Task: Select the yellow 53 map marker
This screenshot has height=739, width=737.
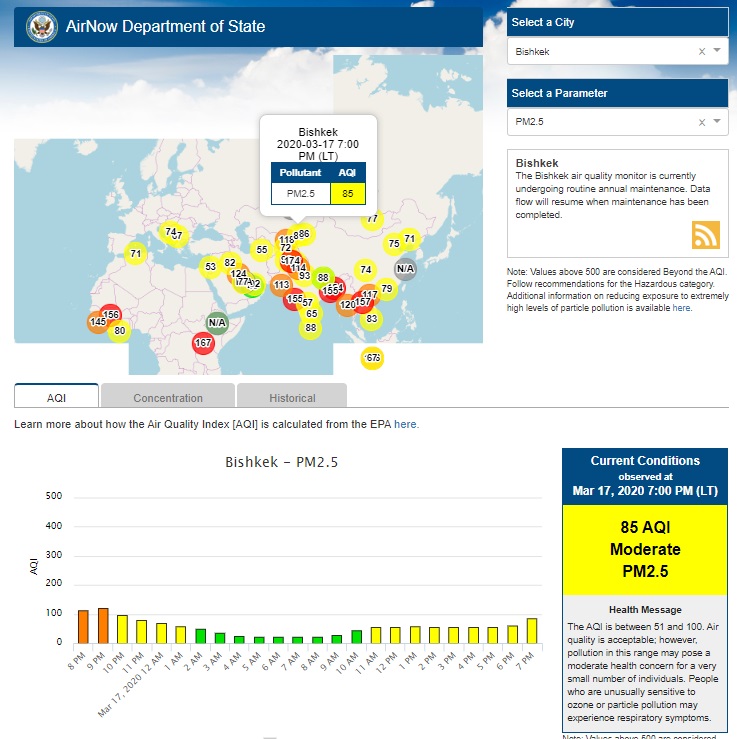Action: [210, 267]
